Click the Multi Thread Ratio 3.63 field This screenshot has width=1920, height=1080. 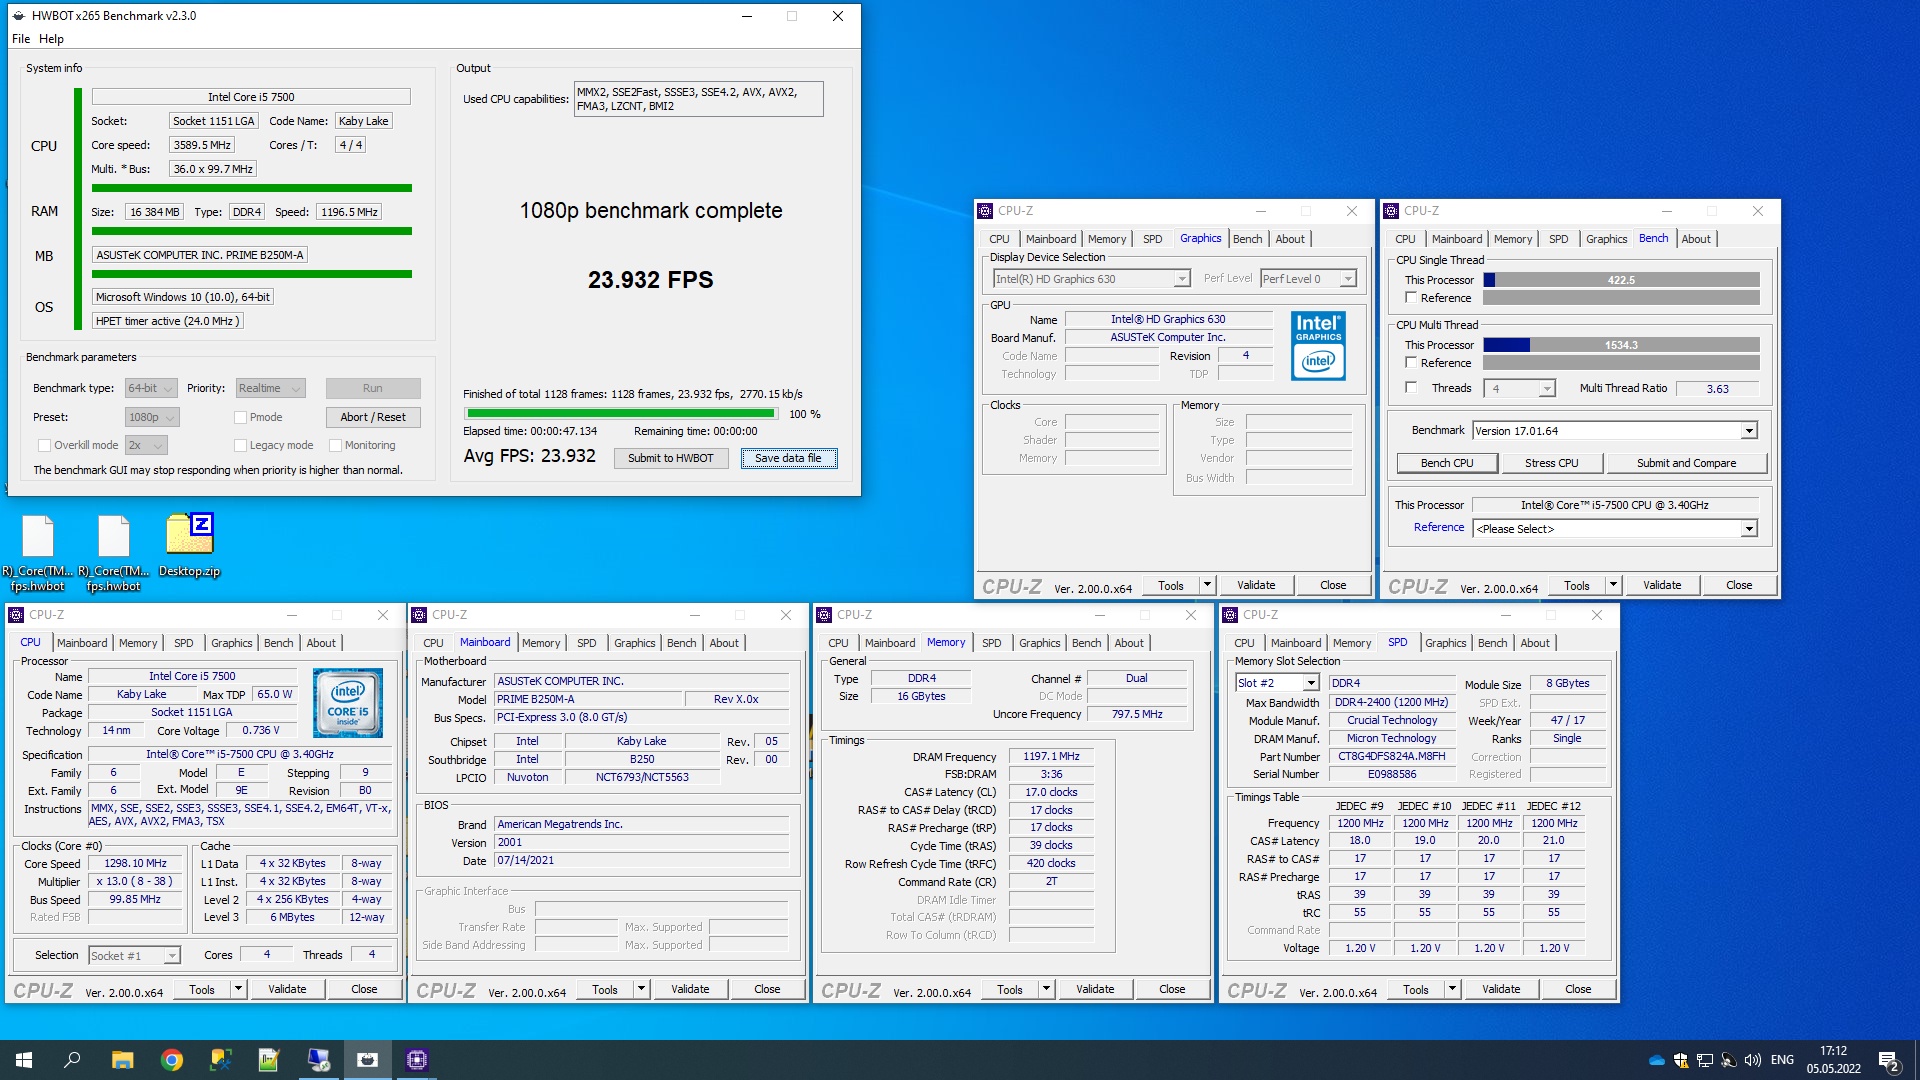point(1717,389)
